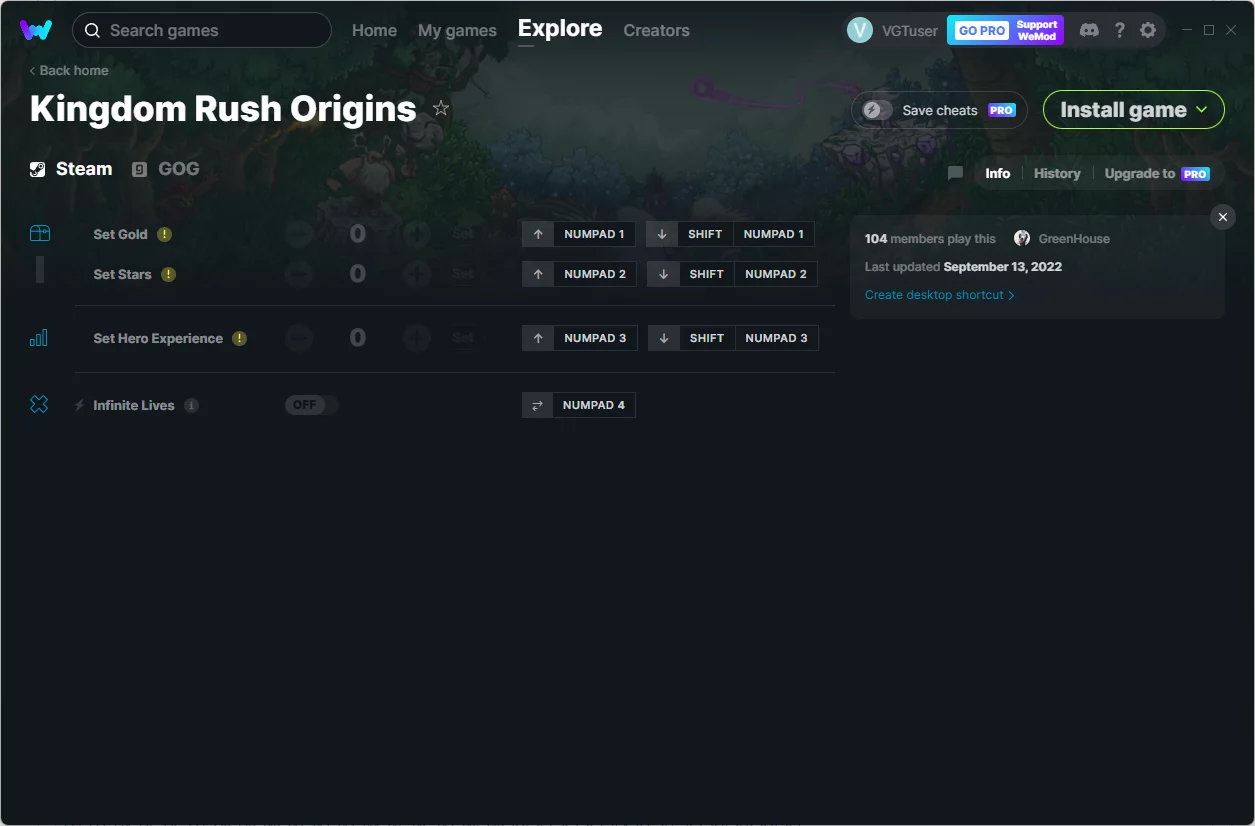Increase Set Gold with the plus button
Viewport: 1255px width, 826px height.
(417, 234)
